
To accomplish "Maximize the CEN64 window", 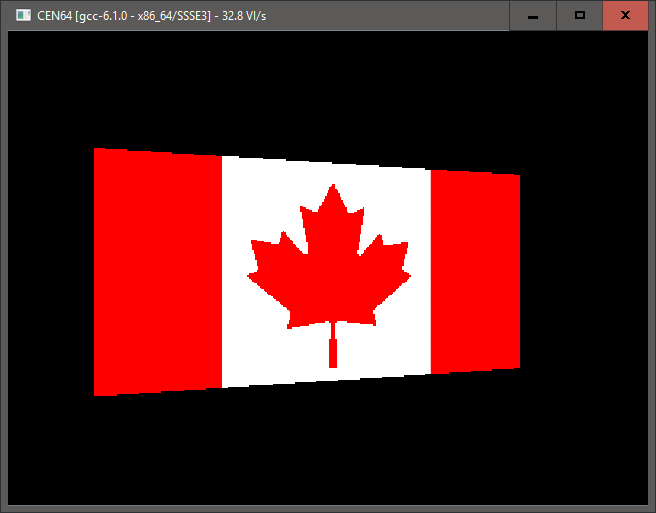I will point(579,15).
